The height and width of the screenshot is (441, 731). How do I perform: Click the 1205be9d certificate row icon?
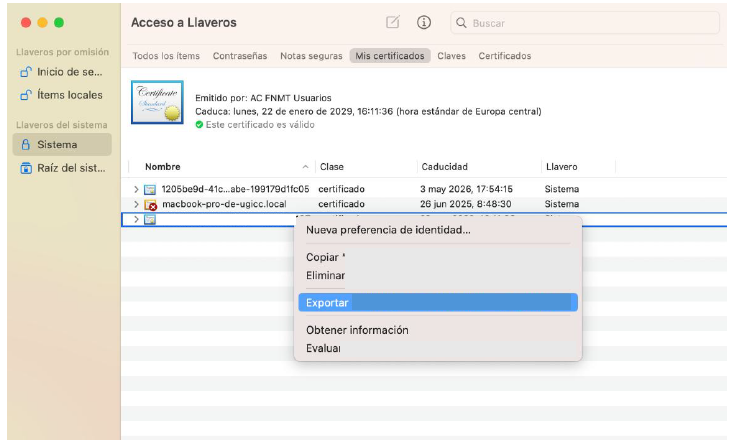pyautogui.click(x=151, y=189)
